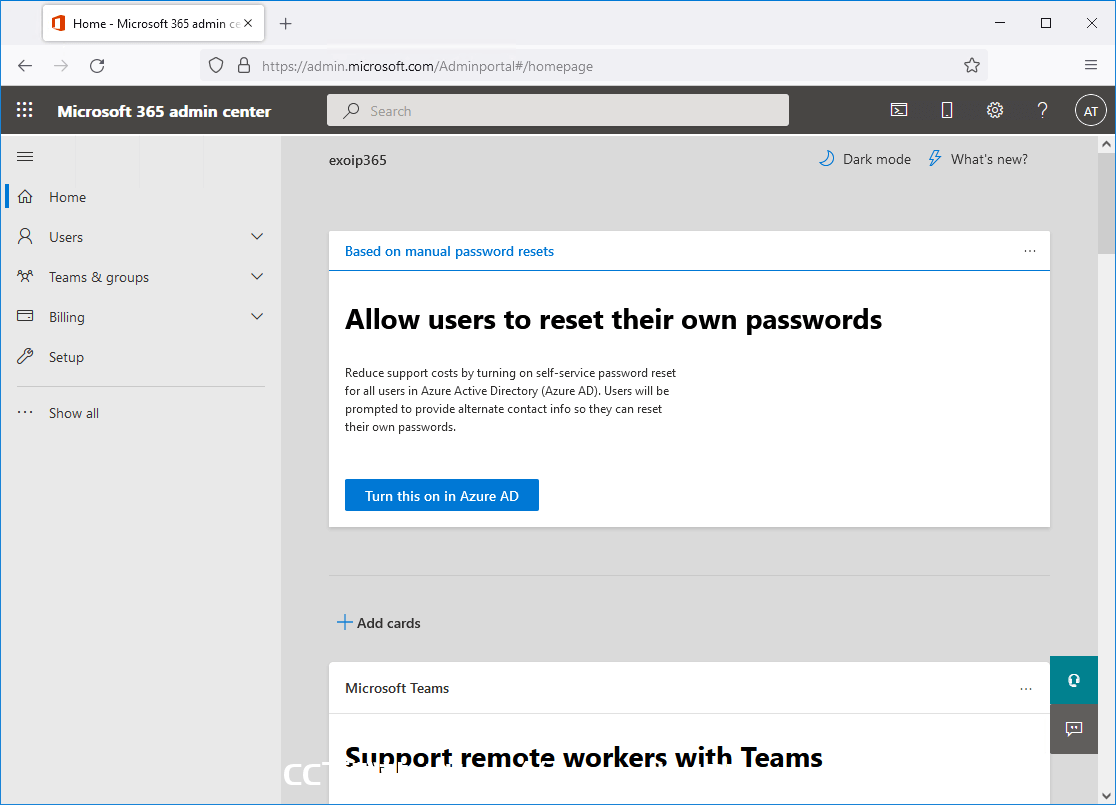Open the teal help and support headset button
Viewport: 1116px width, 805px height.
click(x=1074, y=680)
